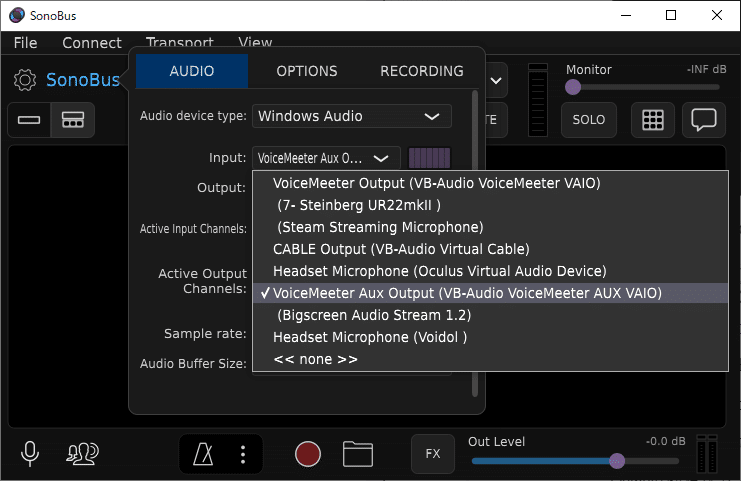Open the chat panel
741x481 pixels.
(704, 120)
